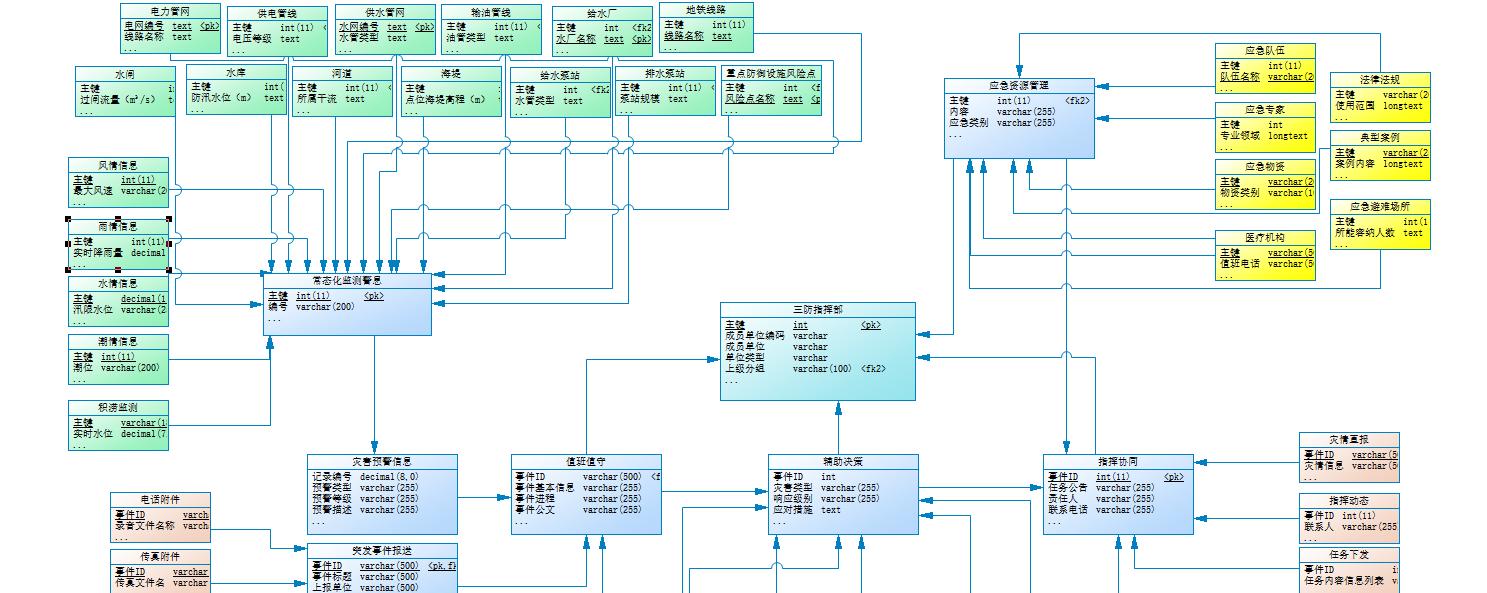The height and width of the screenshot is (593, 1487).
Task: Select the 输油管线 entity table
Action: tap(490, 30)
